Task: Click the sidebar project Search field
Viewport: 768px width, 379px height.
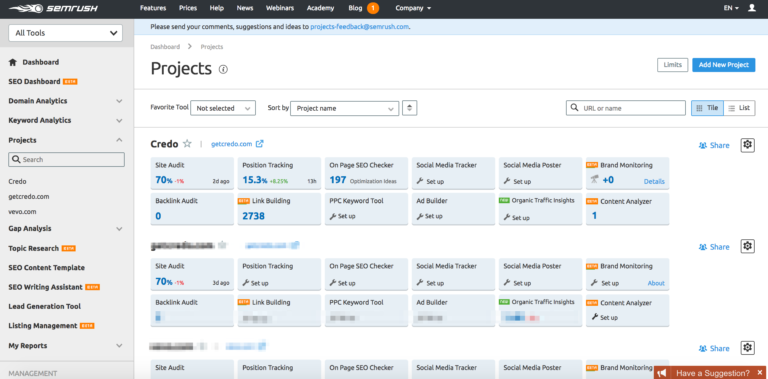Action: pyautogui.click(x=67, y=160)
